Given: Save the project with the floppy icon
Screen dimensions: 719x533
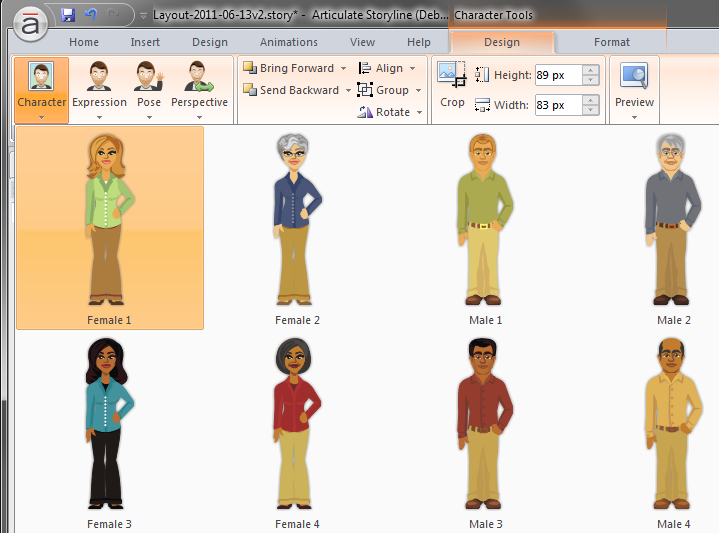Looking at the screenshot, I should tap(68, 15).
